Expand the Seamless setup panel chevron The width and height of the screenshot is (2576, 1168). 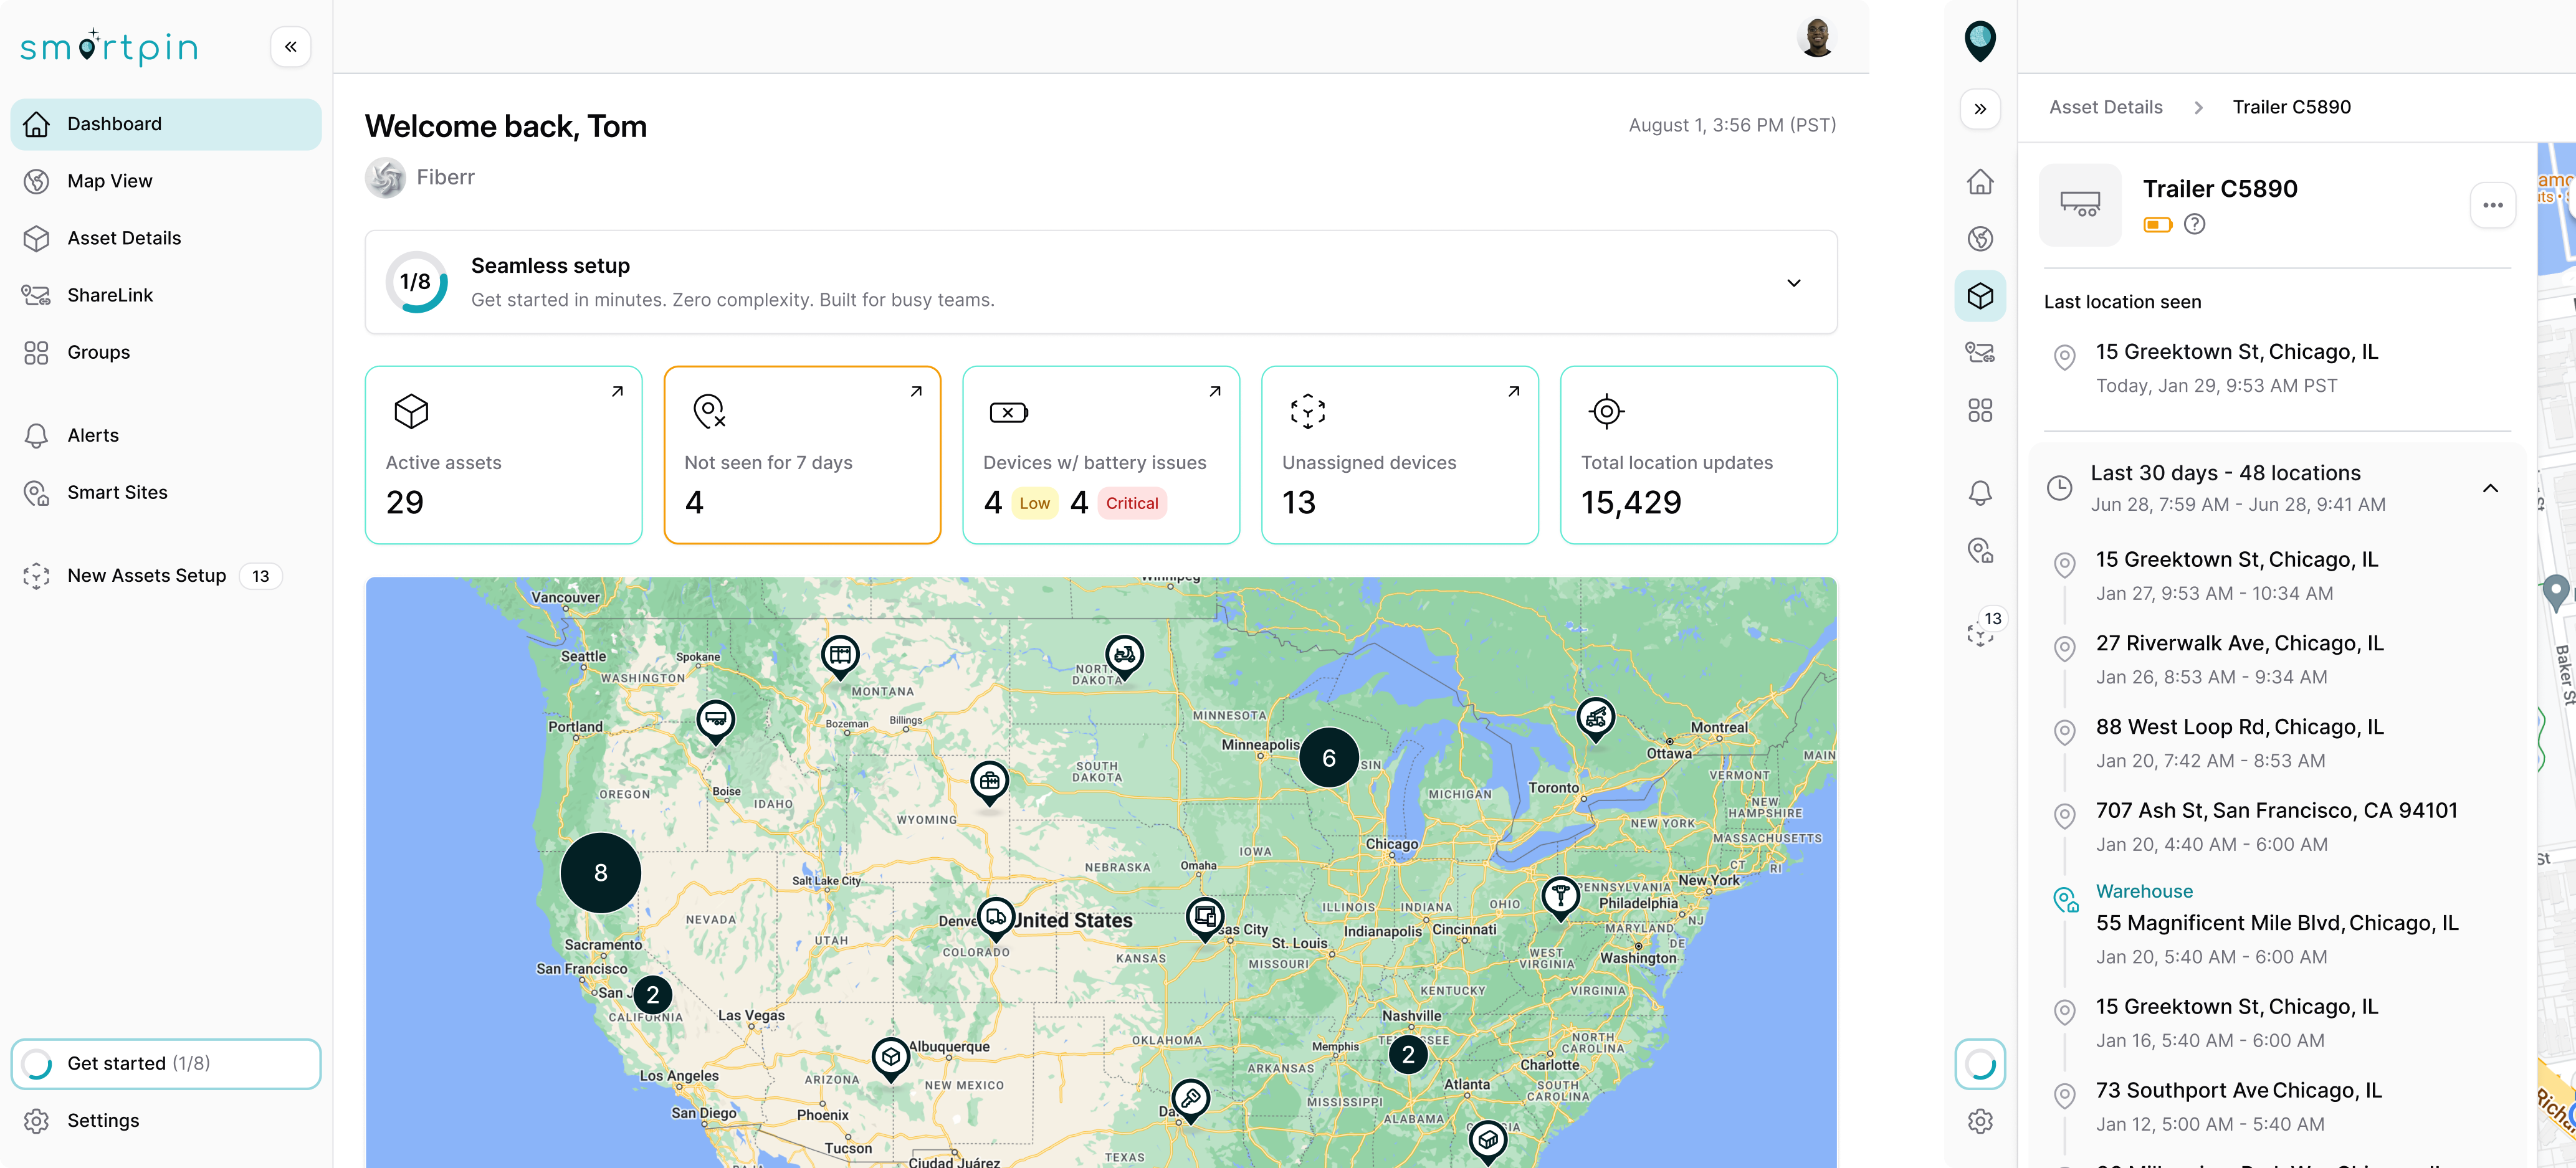1793,283
